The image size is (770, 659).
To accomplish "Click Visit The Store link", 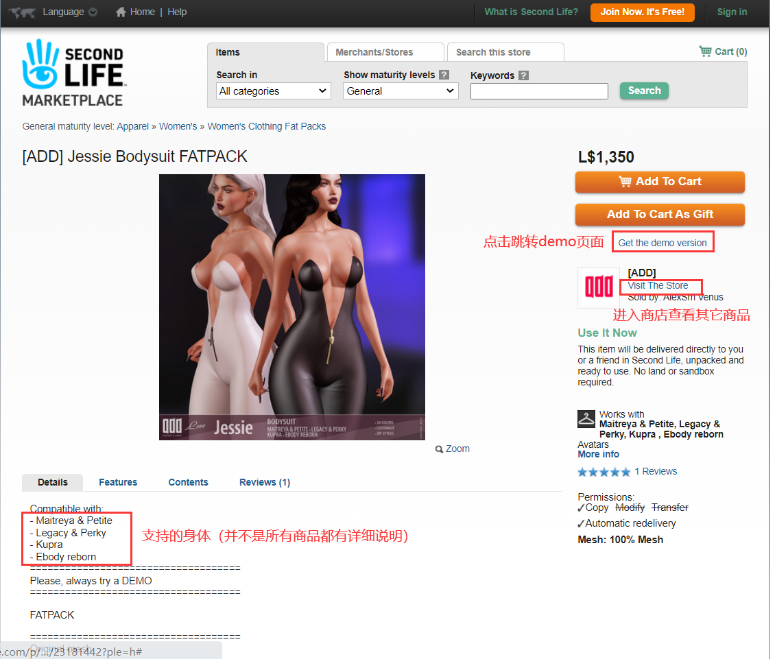I will 658,286.
